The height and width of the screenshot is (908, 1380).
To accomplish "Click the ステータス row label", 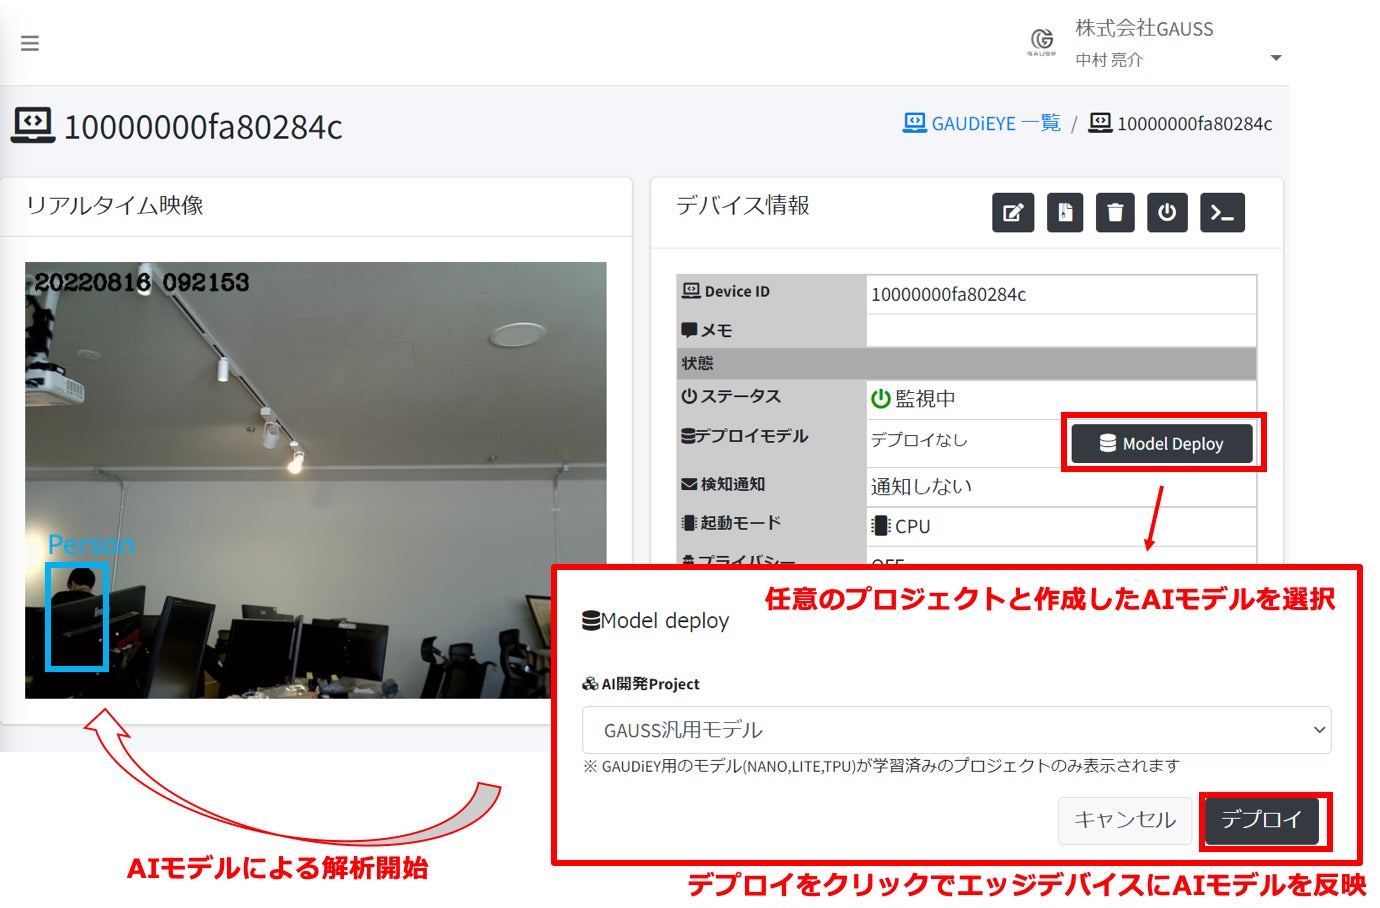I will (x=731, y=396).
